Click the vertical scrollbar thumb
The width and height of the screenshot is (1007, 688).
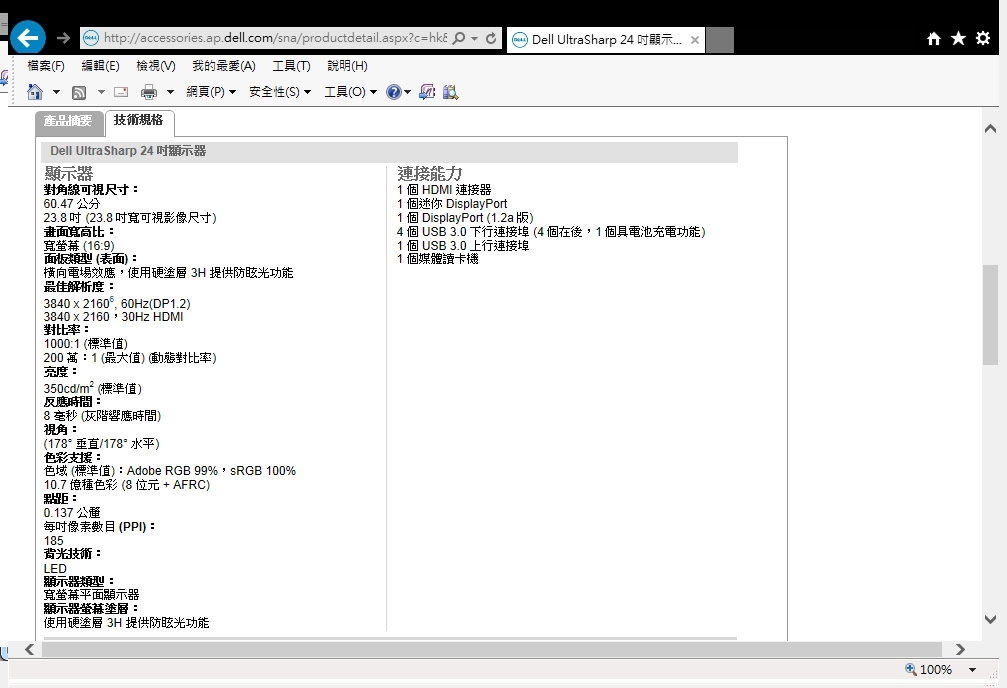990,315
